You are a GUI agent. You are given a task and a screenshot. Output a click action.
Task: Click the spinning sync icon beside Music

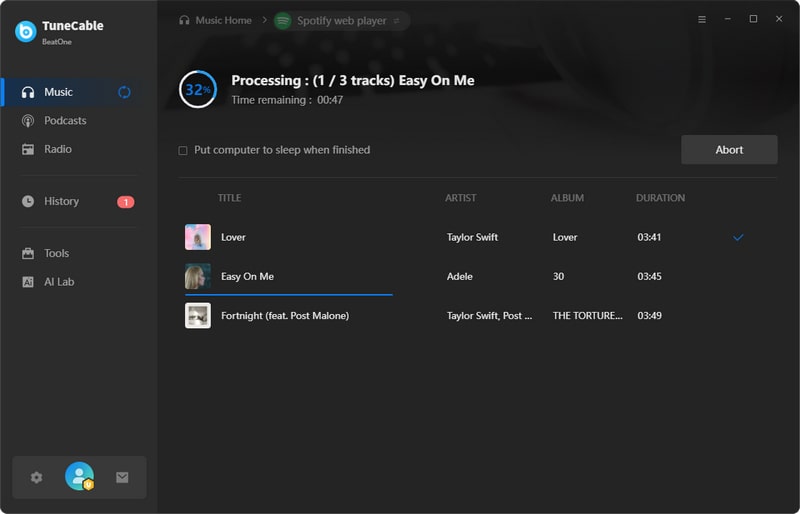pyautogui.click(x=124, y=92)
